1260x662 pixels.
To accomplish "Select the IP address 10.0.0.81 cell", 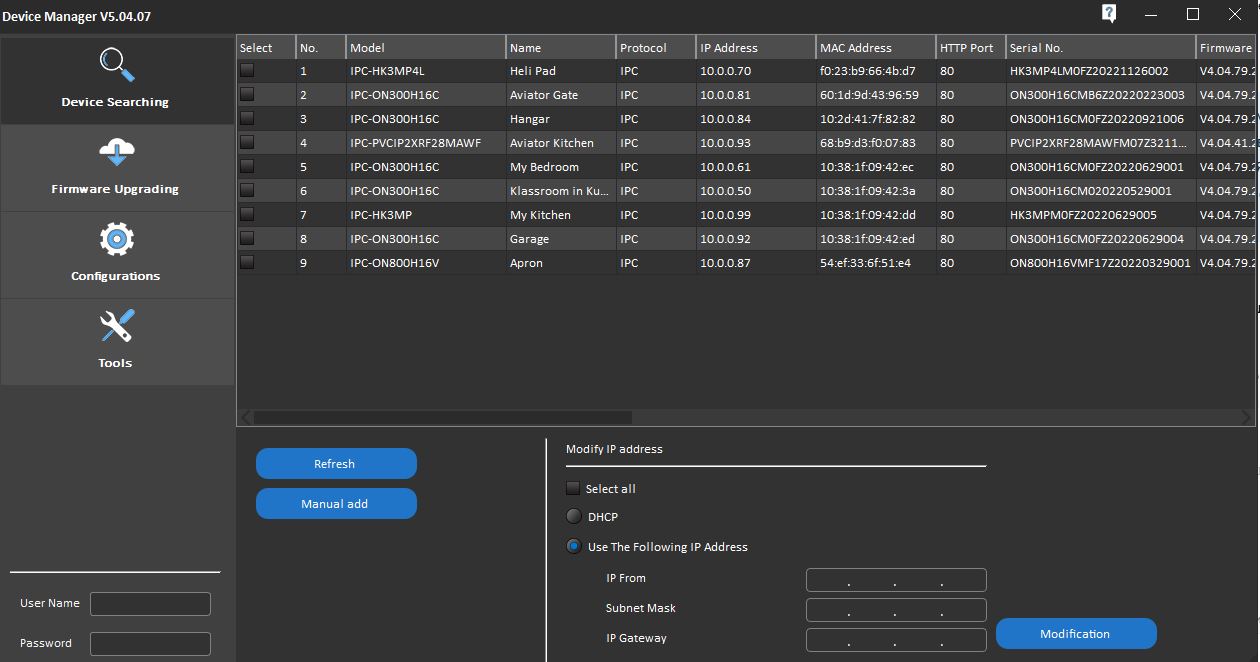I will 756,95.
